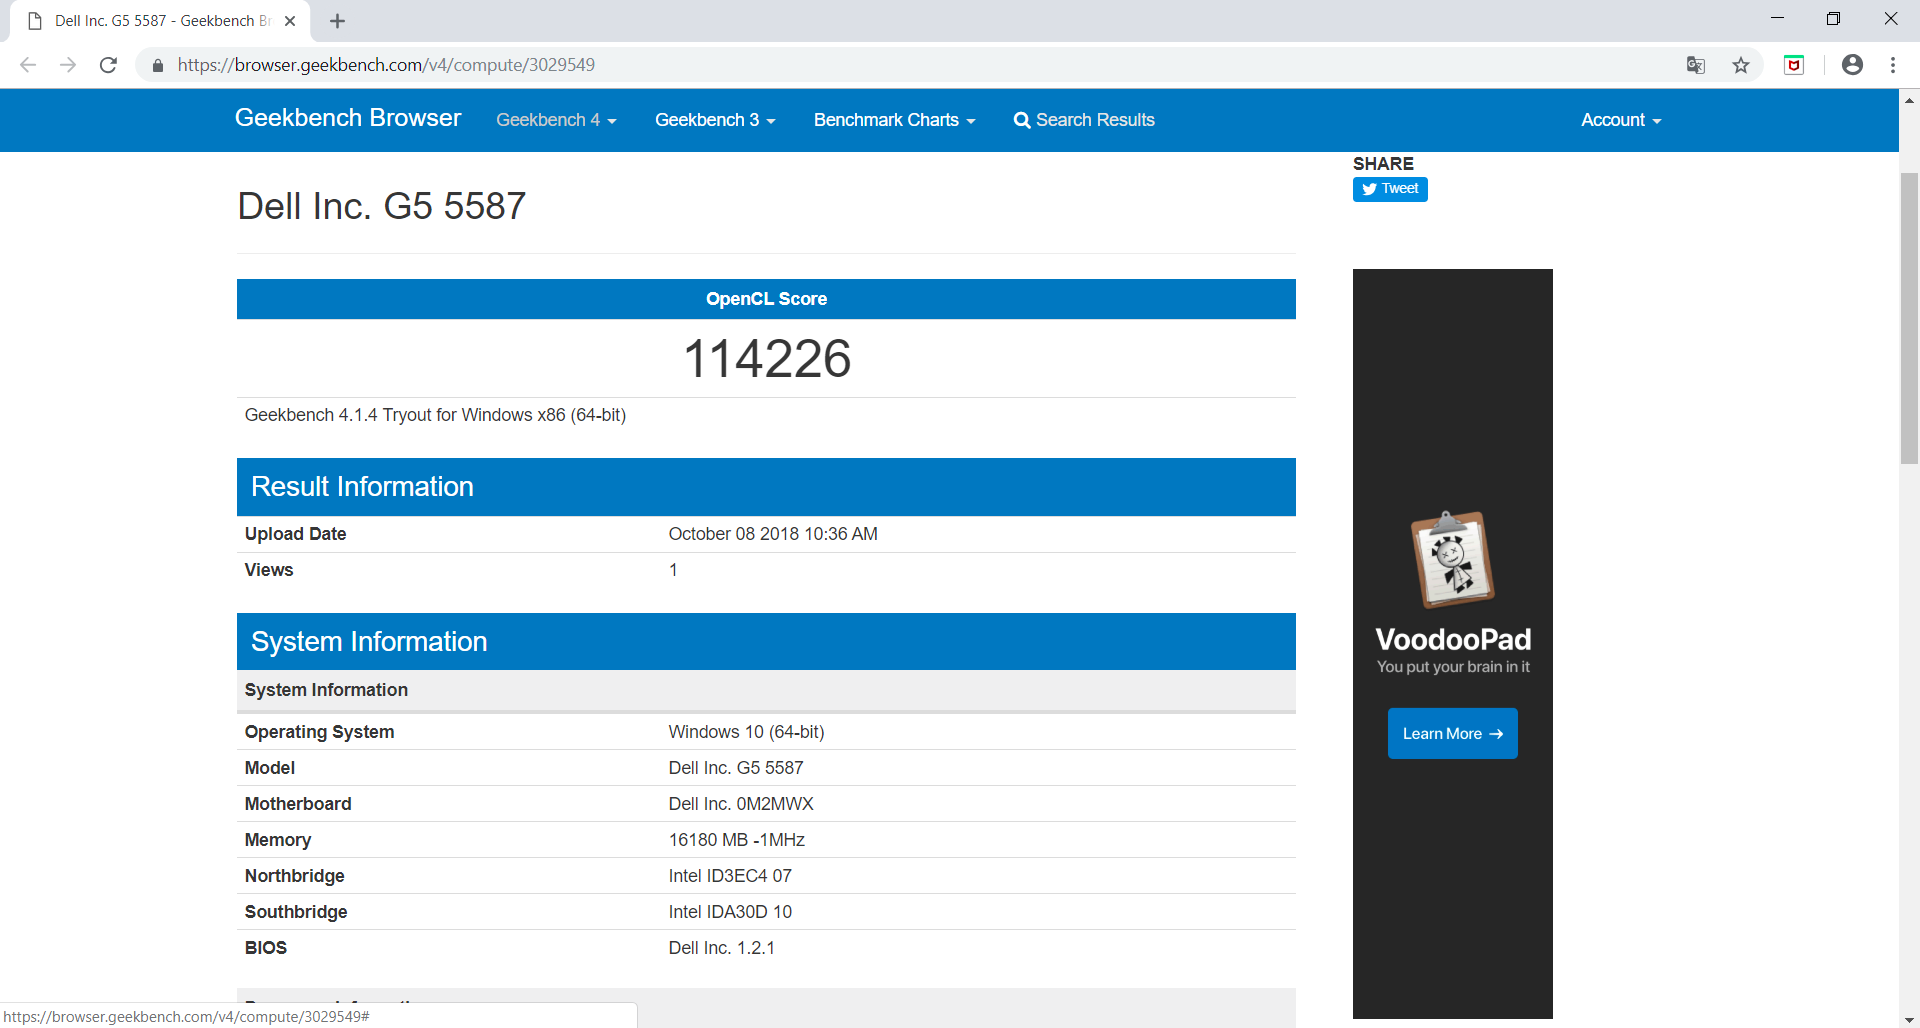Select the Dell Inc. G5 5587 browser tab
The width and height of the screenshot is (1920, 1028).
[160, 21]
